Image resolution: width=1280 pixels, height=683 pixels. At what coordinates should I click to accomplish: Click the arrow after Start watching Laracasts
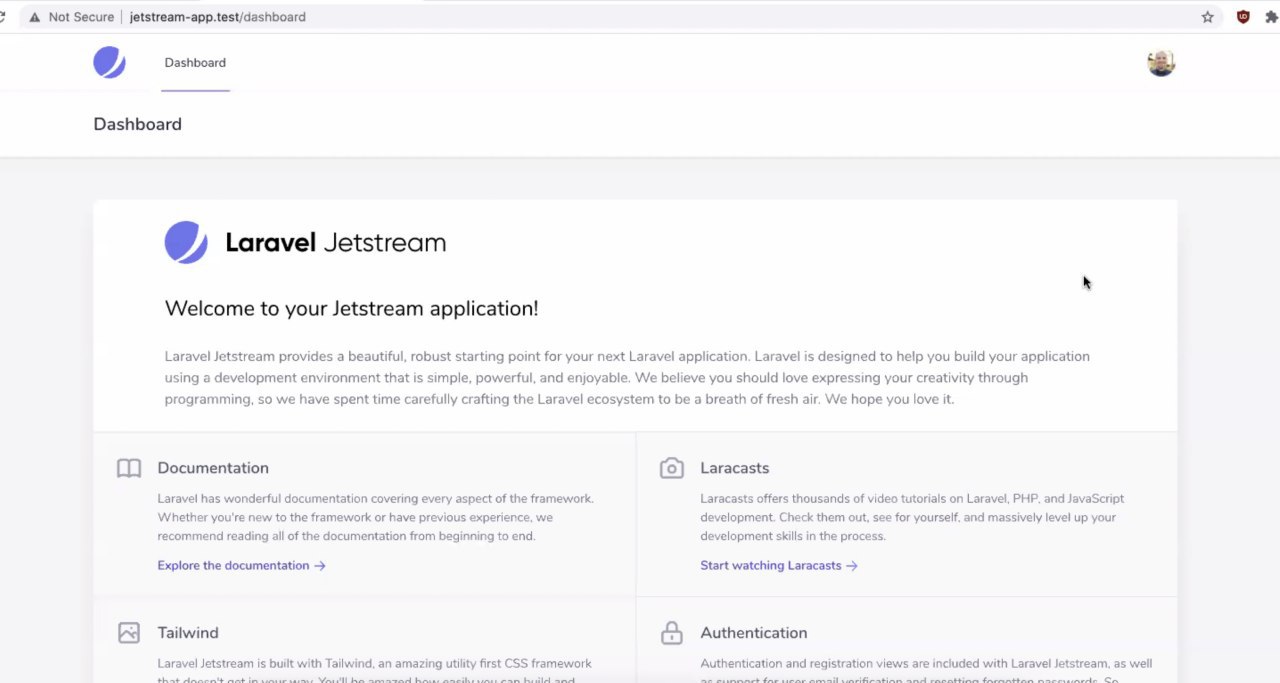(x=852, y=565)
